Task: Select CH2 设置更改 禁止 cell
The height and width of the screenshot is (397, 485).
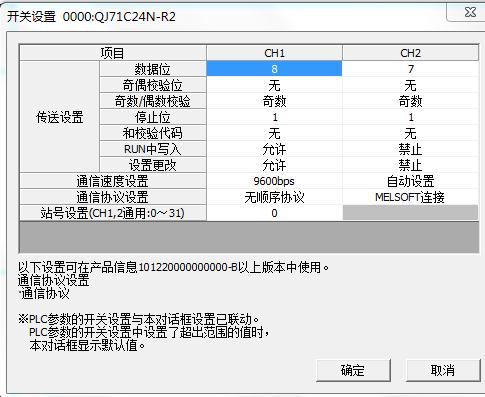Action: (x=410, y=165)
